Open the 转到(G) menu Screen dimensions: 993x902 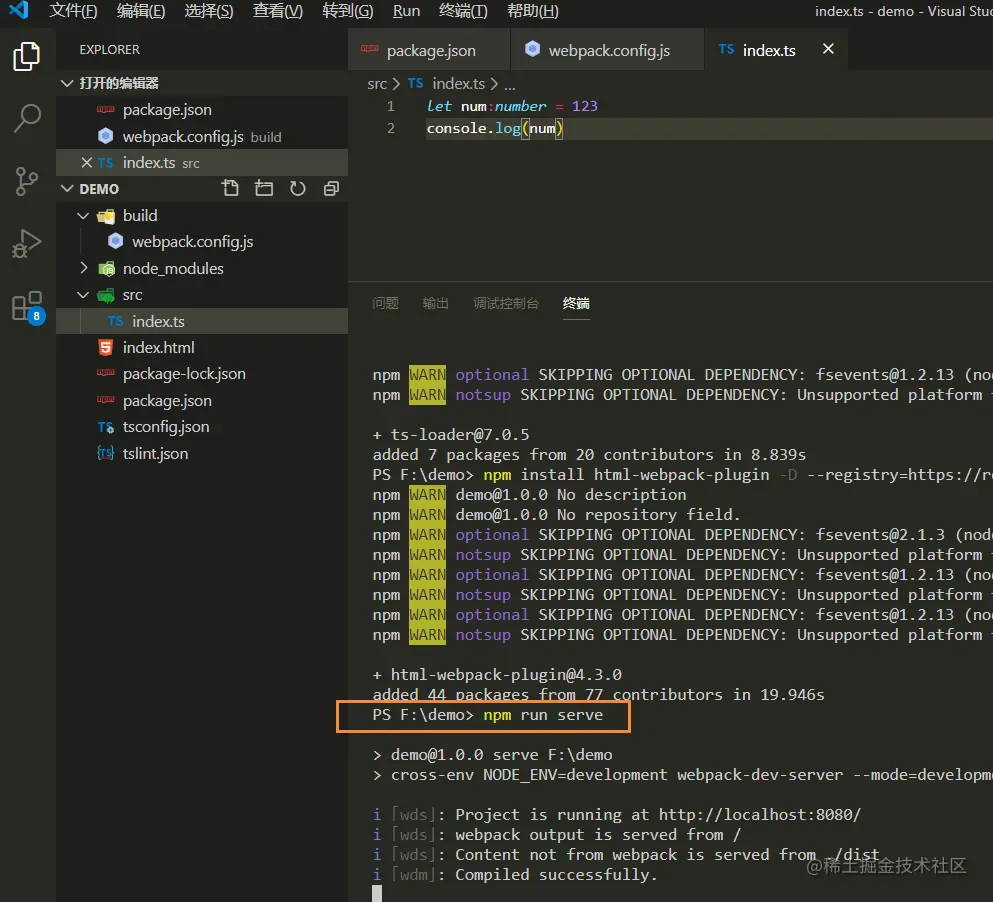coord(348,11)
